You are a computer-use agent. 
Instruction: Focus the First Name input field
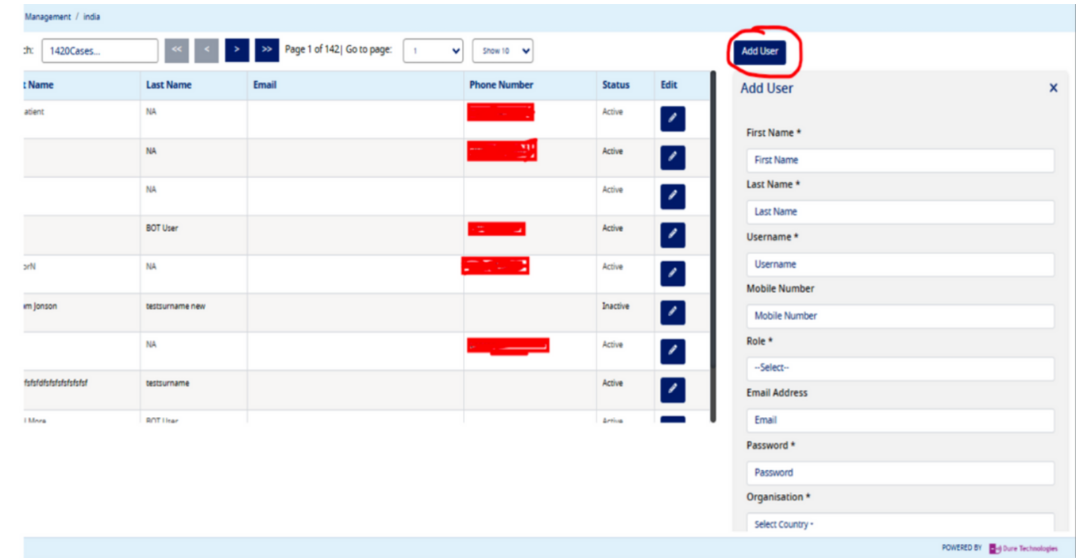(x=899, y=160)
